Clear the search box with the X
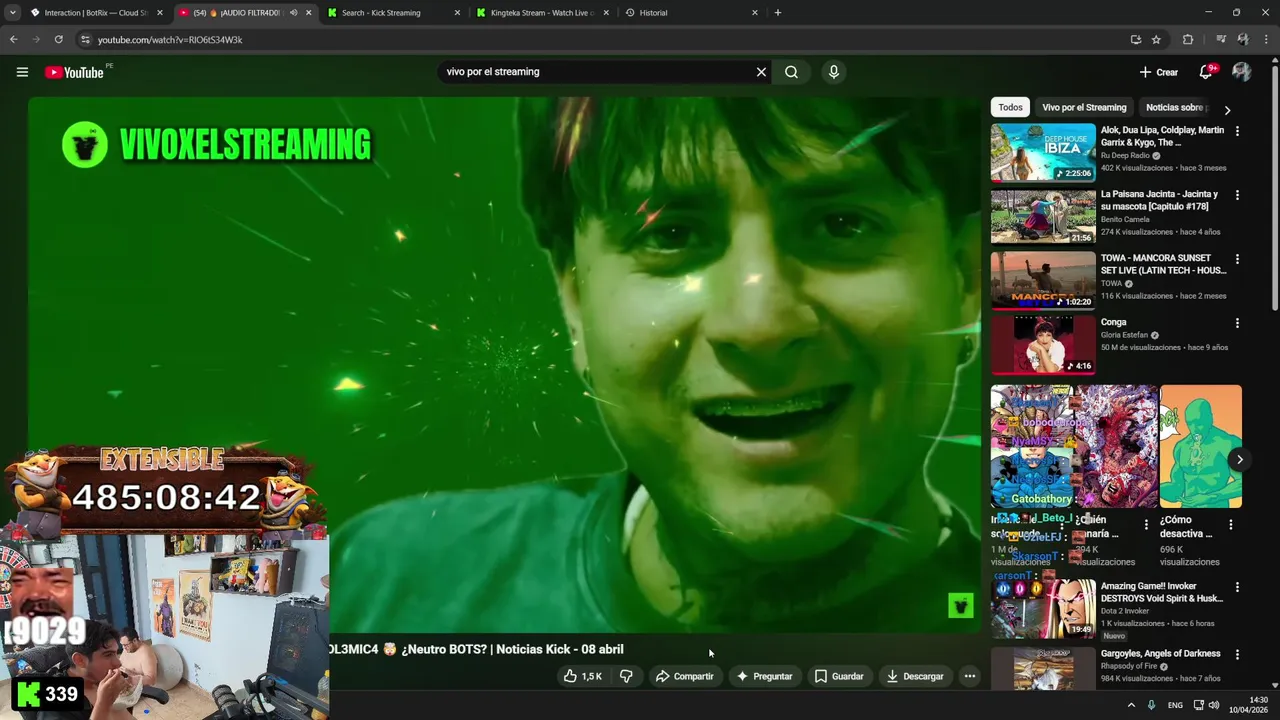 point(761,72)
